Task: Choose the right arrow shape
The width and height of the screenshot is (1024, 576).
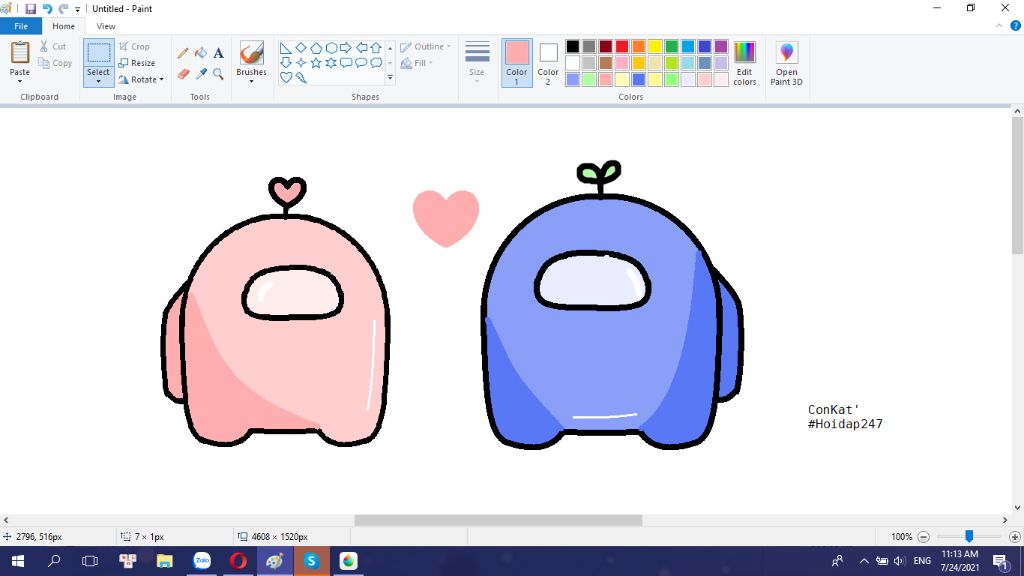Action: [x=345, y=48]
